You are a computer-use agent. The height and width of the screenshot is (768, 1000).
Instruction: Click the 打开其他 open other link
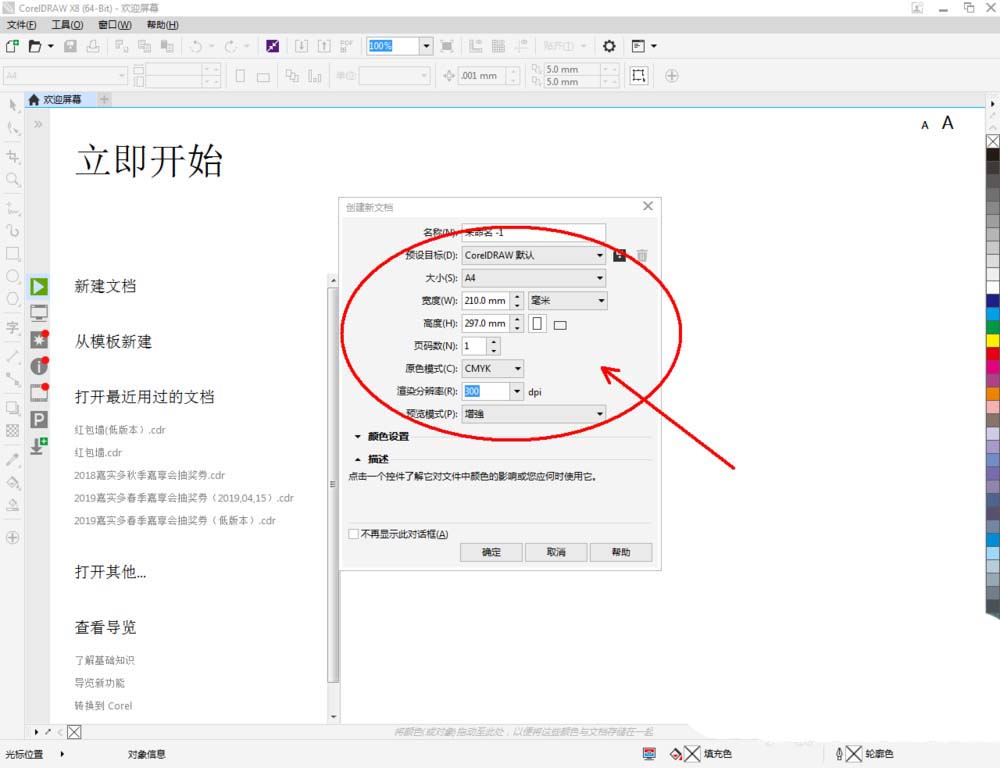coord(110,572)
